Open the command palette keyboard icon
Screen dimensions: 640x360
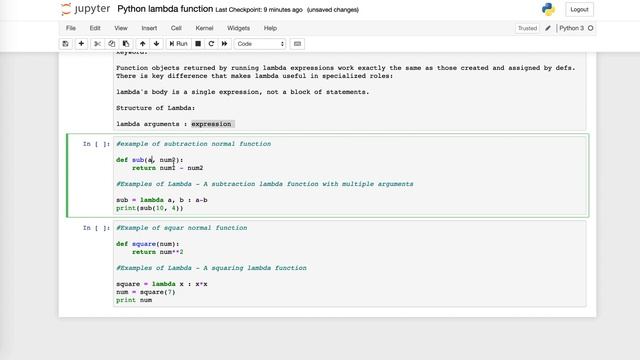point(297,44)
